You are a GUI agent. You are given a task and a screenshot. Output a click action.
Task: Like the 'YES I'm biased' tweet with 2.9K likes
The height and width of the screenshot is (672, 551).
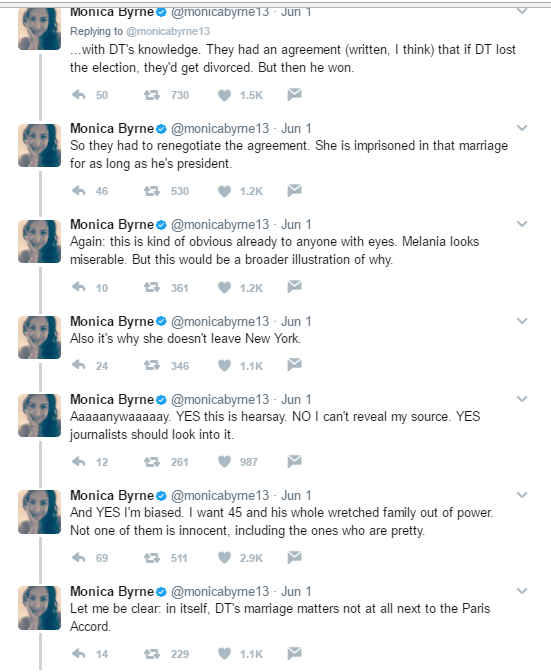225,557
